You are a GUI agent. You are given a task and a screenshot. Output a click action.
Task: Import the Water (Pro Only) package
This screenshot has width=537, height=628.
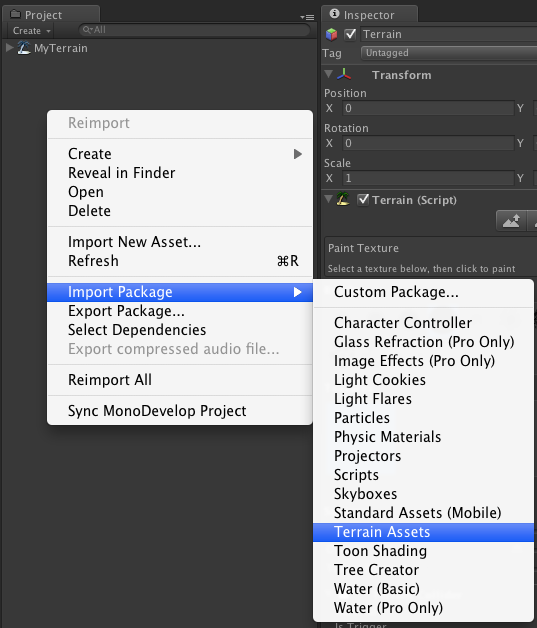point(423,608)
